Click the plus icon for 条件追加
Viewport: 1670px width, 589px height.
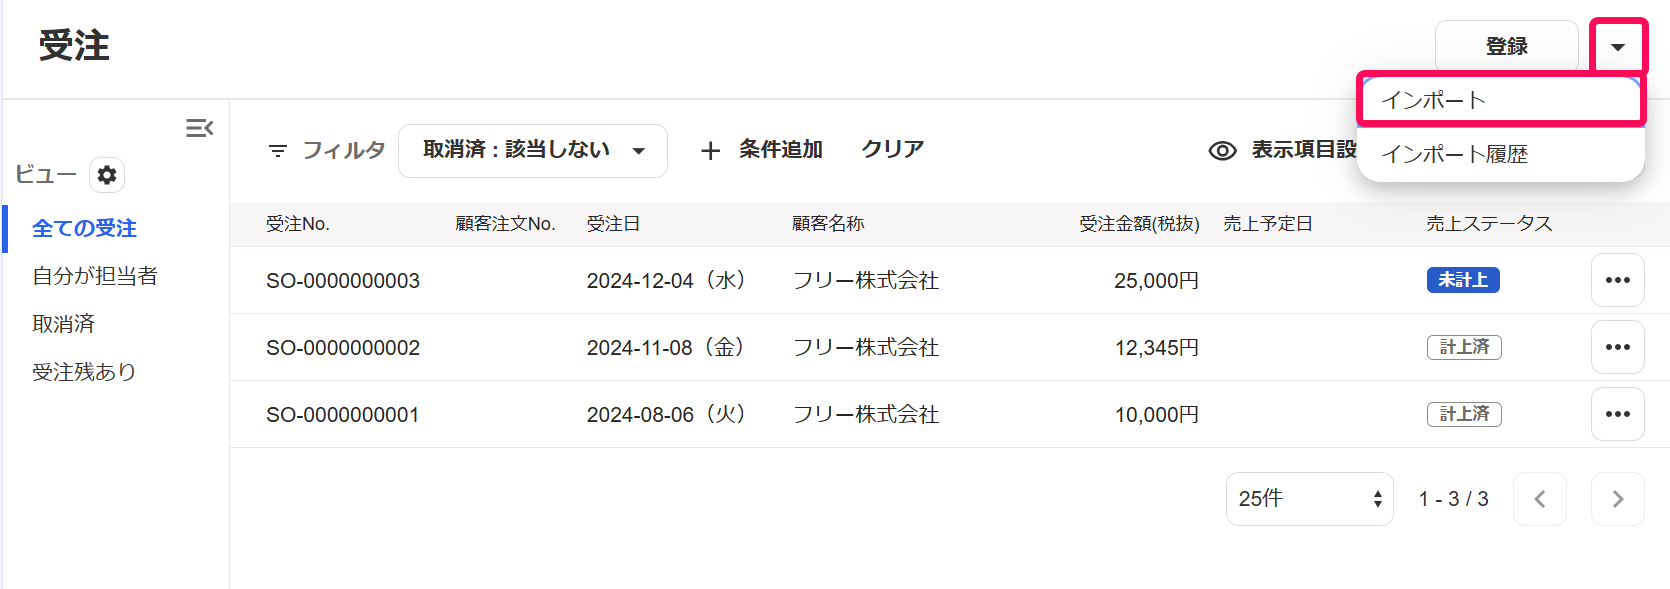point(710,151)
